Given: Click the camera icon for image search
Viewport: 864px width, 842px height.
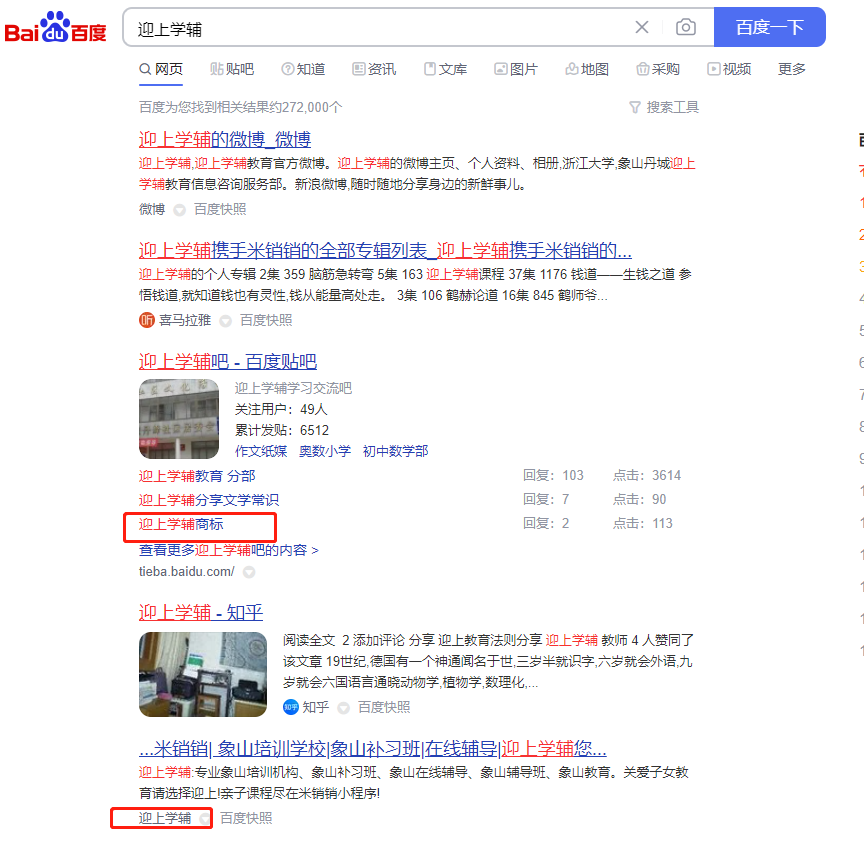Looking at the screenshot, I should coord(686,28).
